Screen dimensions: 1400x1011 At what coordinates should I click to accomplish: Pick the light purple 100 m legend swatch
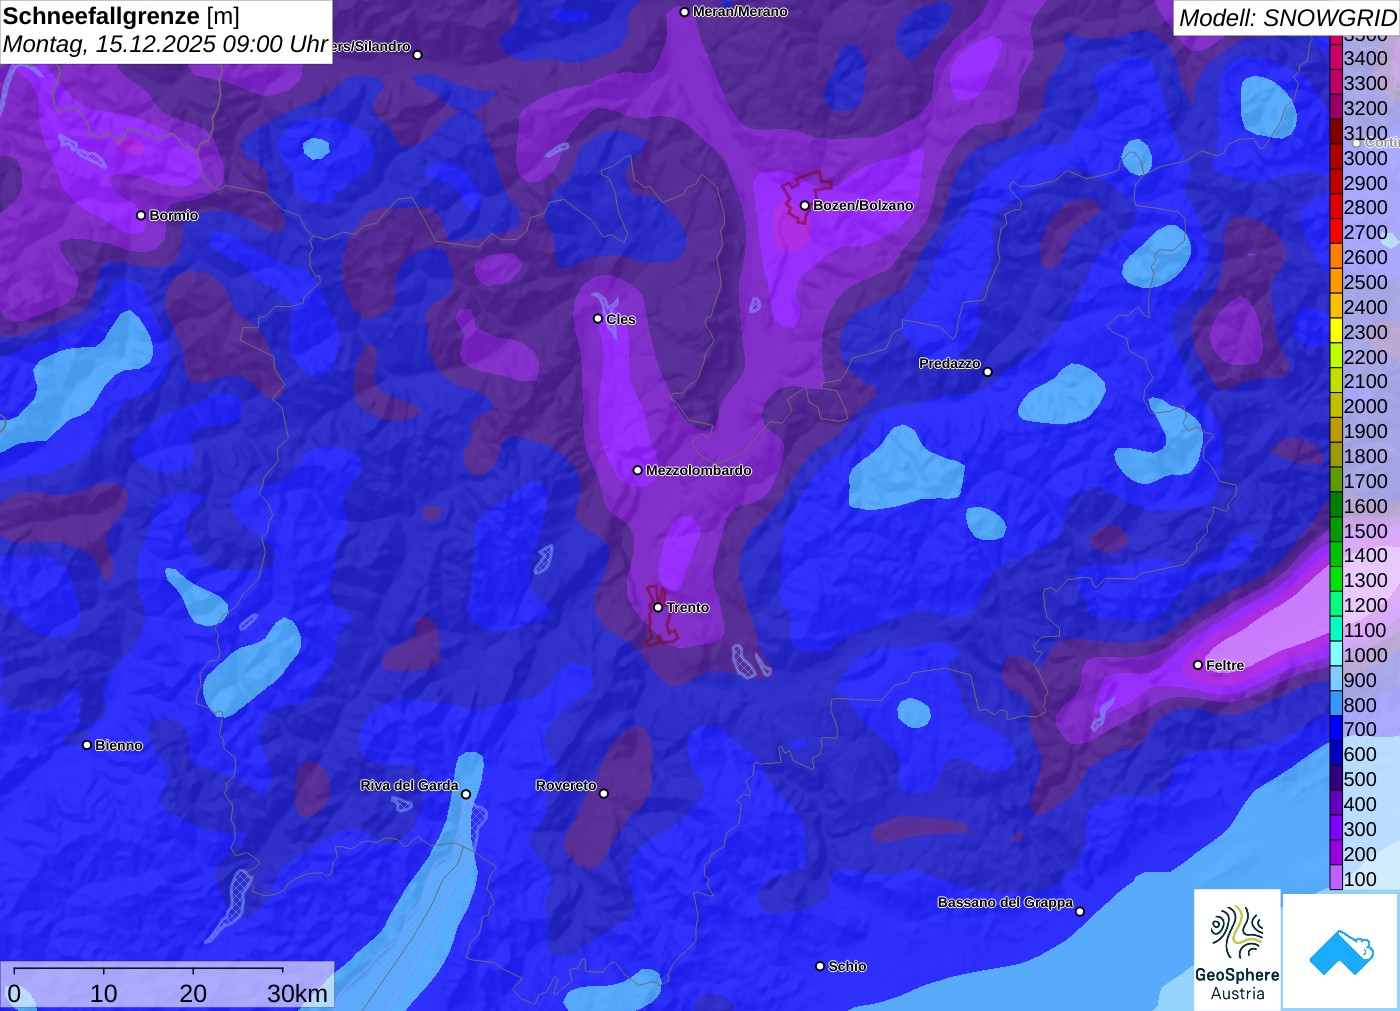(1336, 878)
